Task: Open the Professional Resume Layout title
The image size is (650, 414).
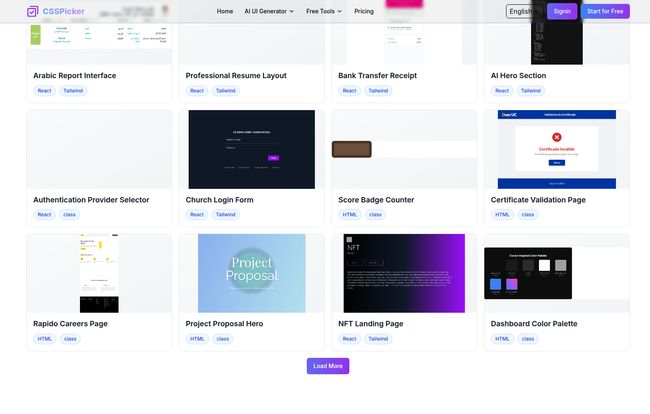Action: click(236, 75)
